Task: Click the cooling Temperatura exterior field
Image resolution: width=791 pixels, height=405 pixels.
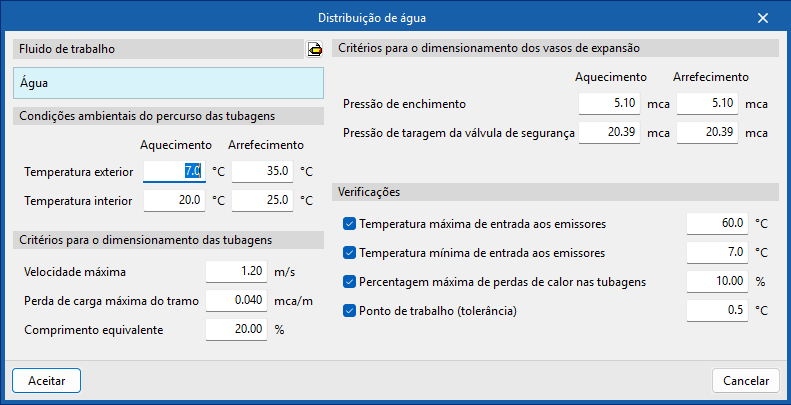Action: 262,172
